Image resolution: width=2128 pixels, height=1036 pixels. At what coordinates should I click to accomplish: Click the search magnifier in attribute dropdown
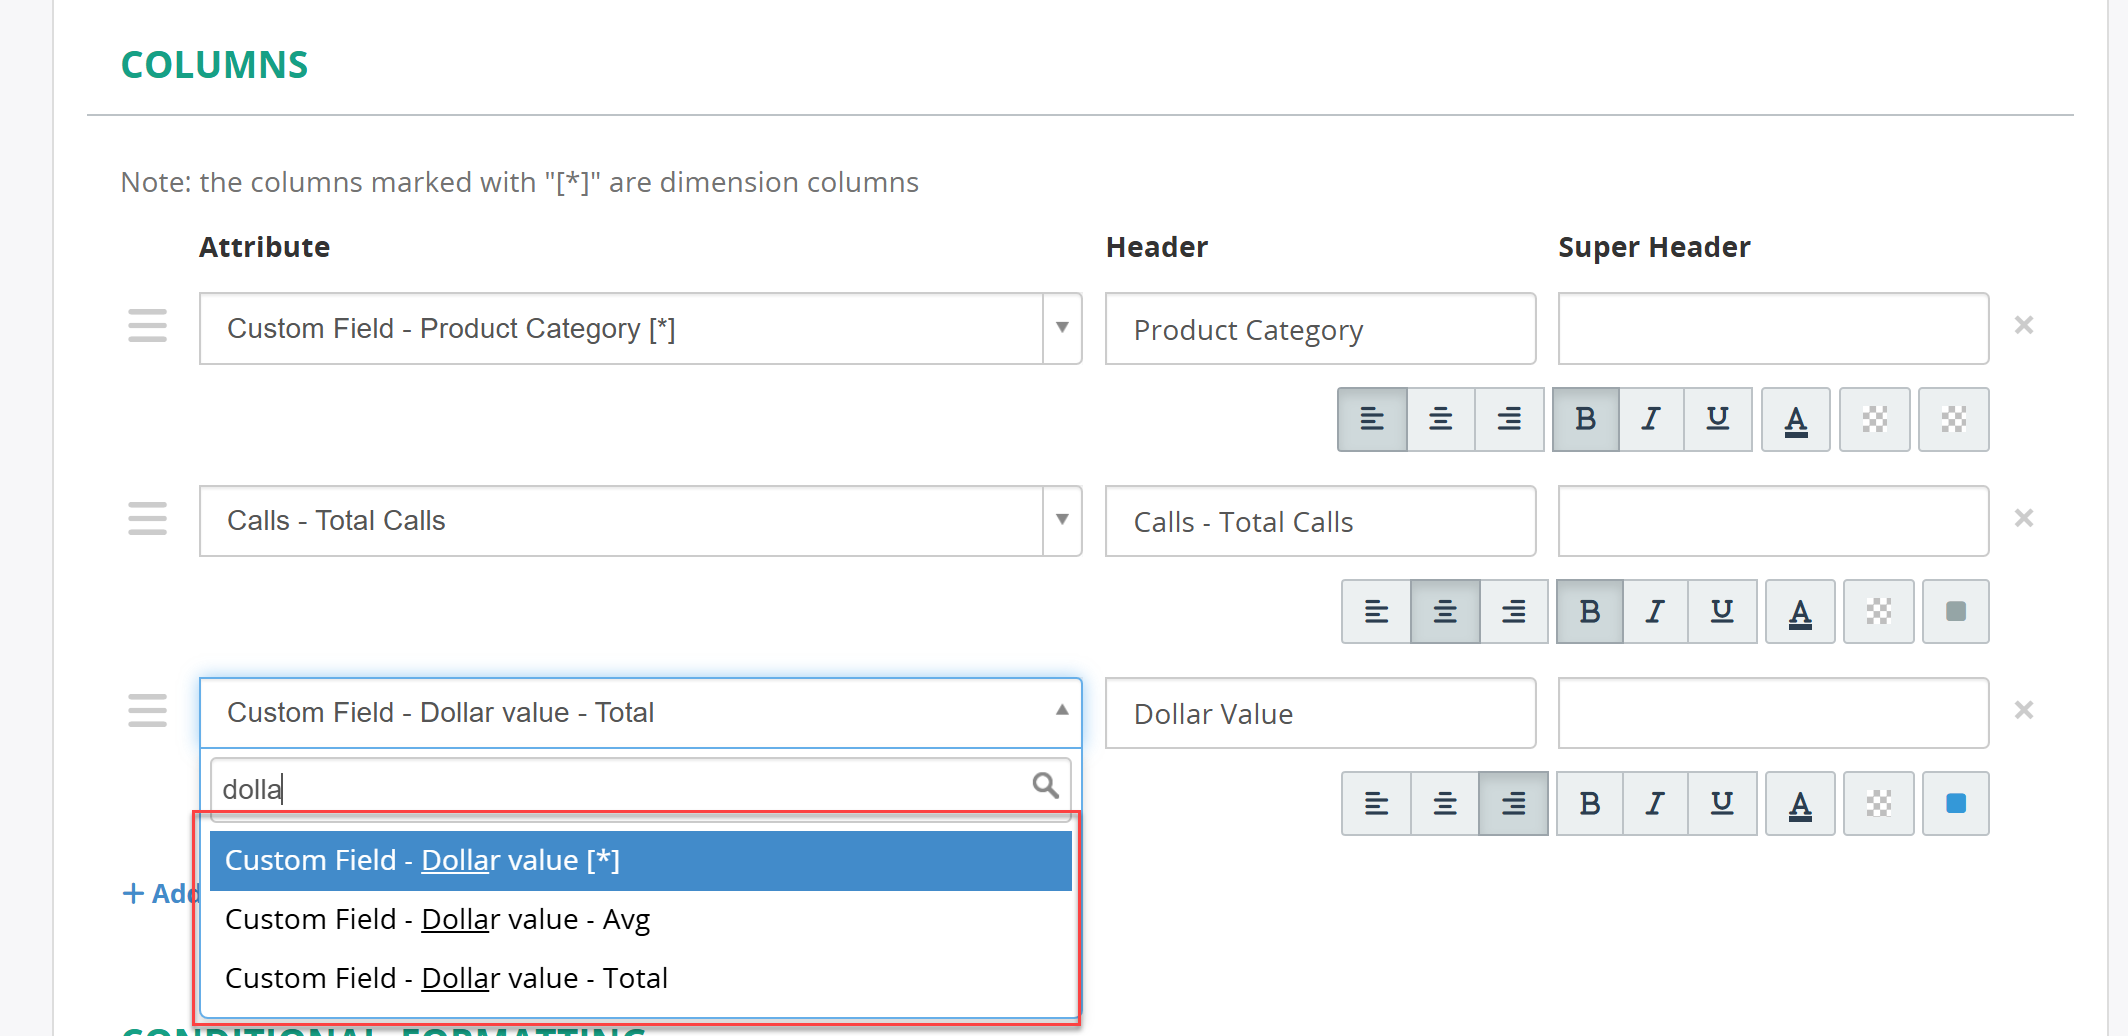(x=1046, y=786)
